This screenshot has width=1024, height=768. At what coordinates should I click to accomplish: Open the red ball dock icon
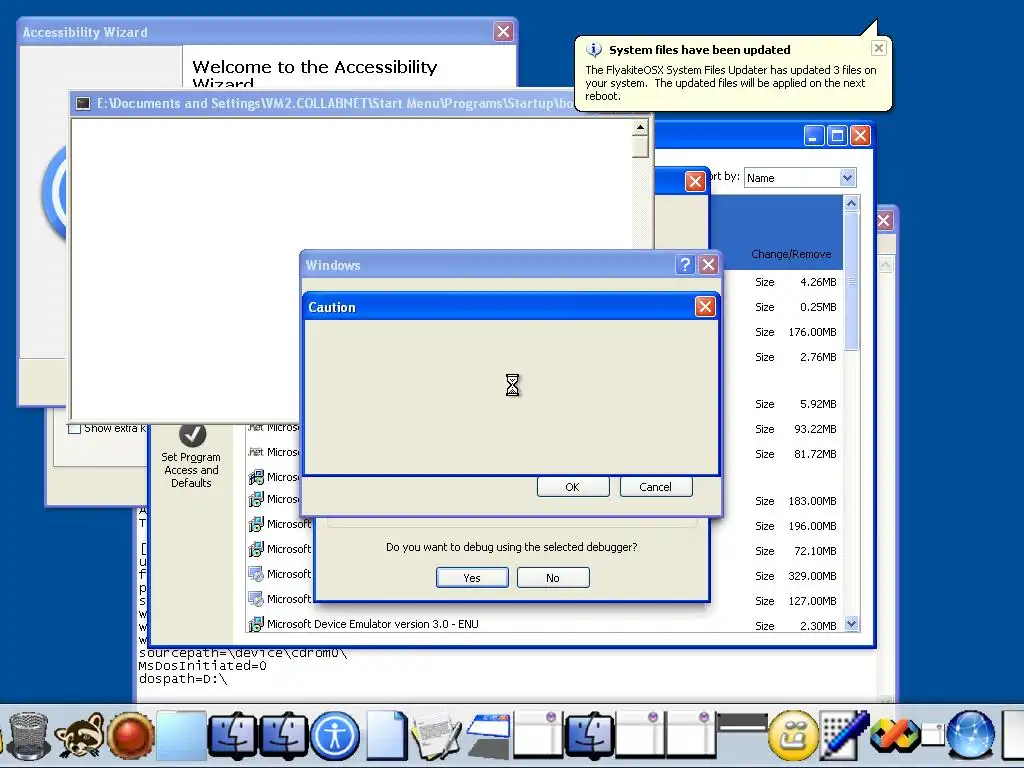(130, 736)
